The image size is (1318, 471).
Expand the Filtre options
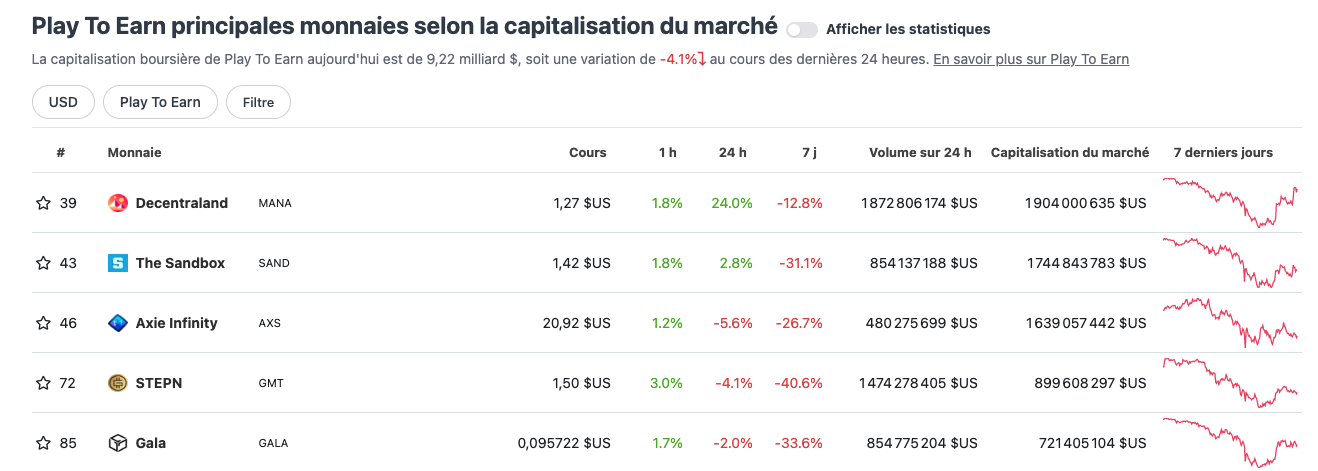258,102
